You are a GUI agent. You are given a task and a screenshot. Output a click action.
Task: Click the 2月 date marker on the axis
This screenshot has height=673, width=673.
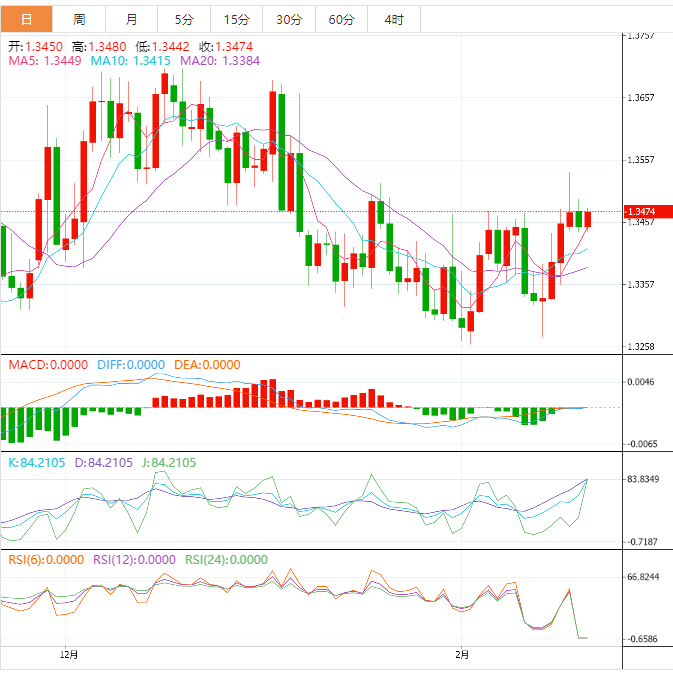click(x=460, y=656)
